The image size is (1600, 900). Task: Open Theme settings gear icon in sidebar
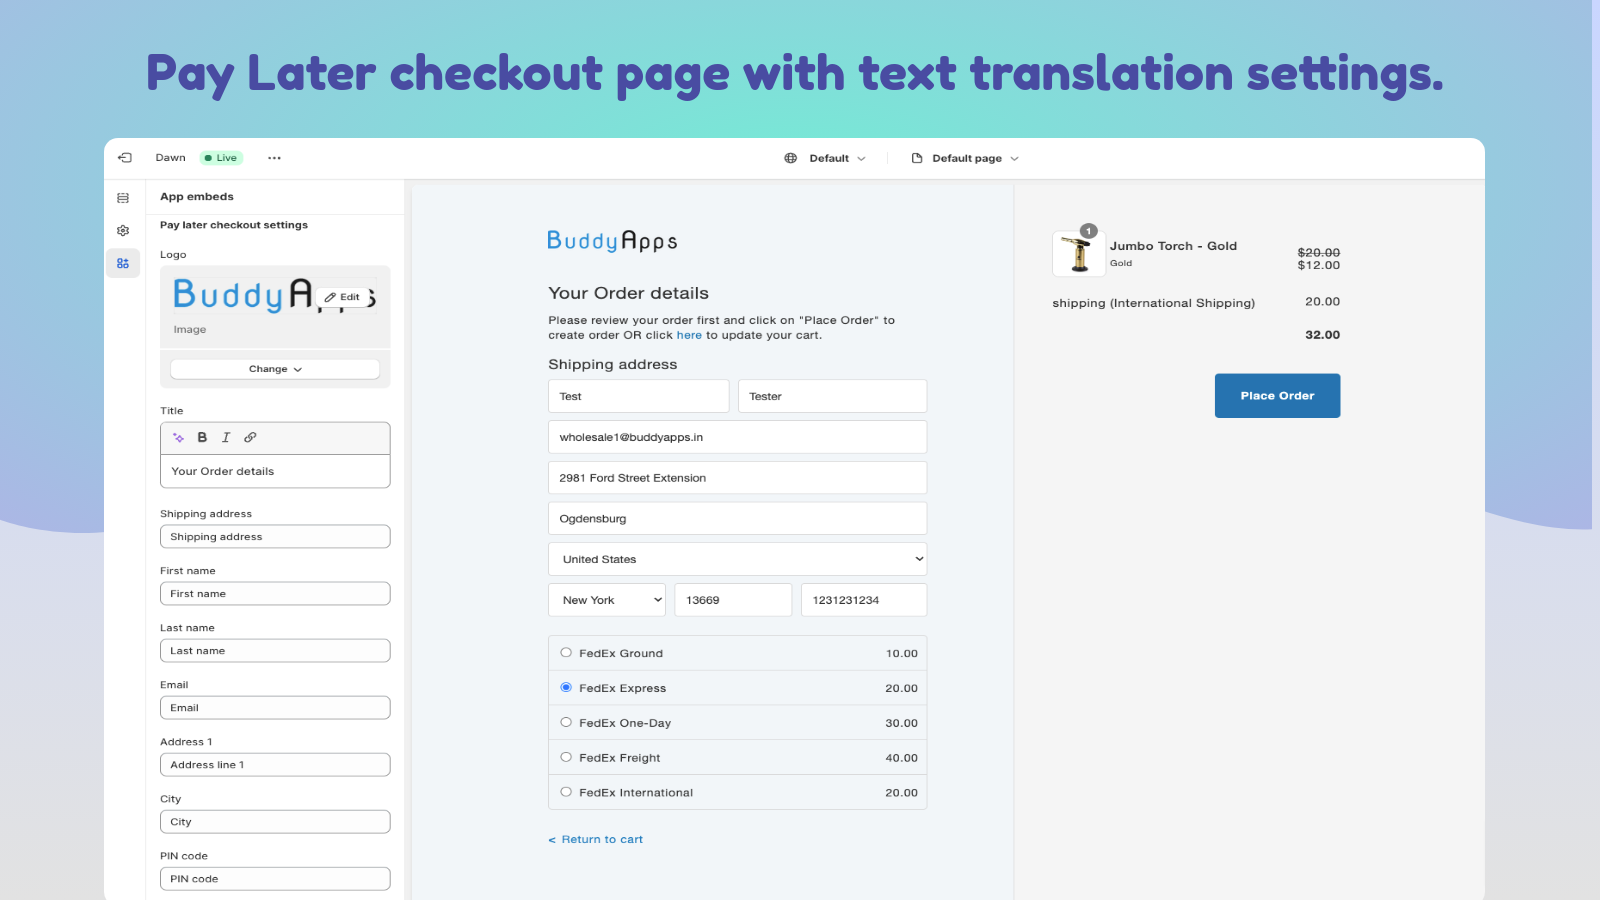coord(122,230)
